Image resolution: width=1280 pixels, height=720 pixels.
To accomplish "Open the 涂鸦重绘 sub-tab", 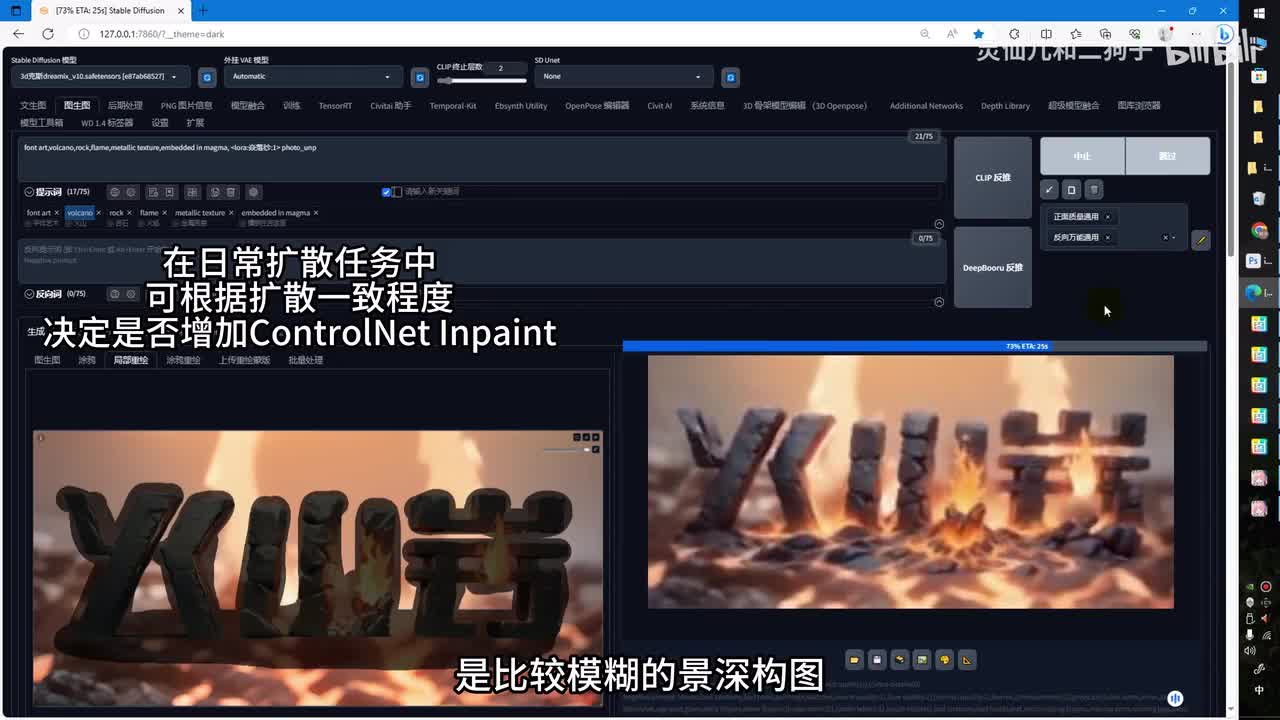I will (x=183, y=360).
